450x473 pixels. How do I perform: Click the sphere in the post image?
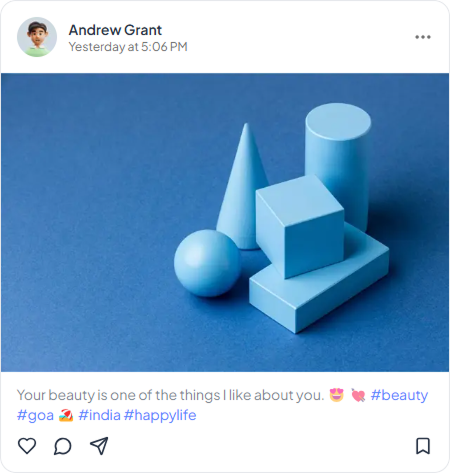(x=207, y=263)
